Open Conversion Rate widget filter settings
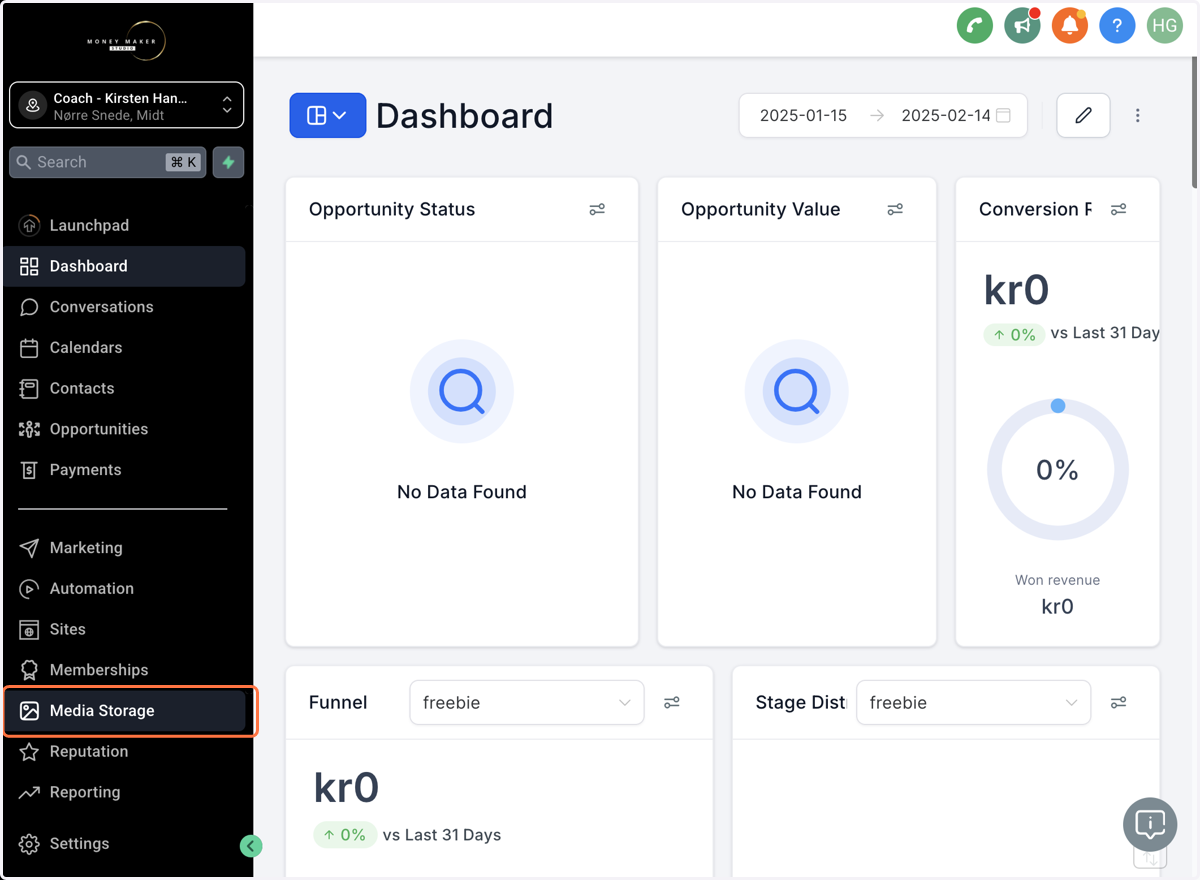The height and width of the screenshot is (880, 1200). [1118, 209]
